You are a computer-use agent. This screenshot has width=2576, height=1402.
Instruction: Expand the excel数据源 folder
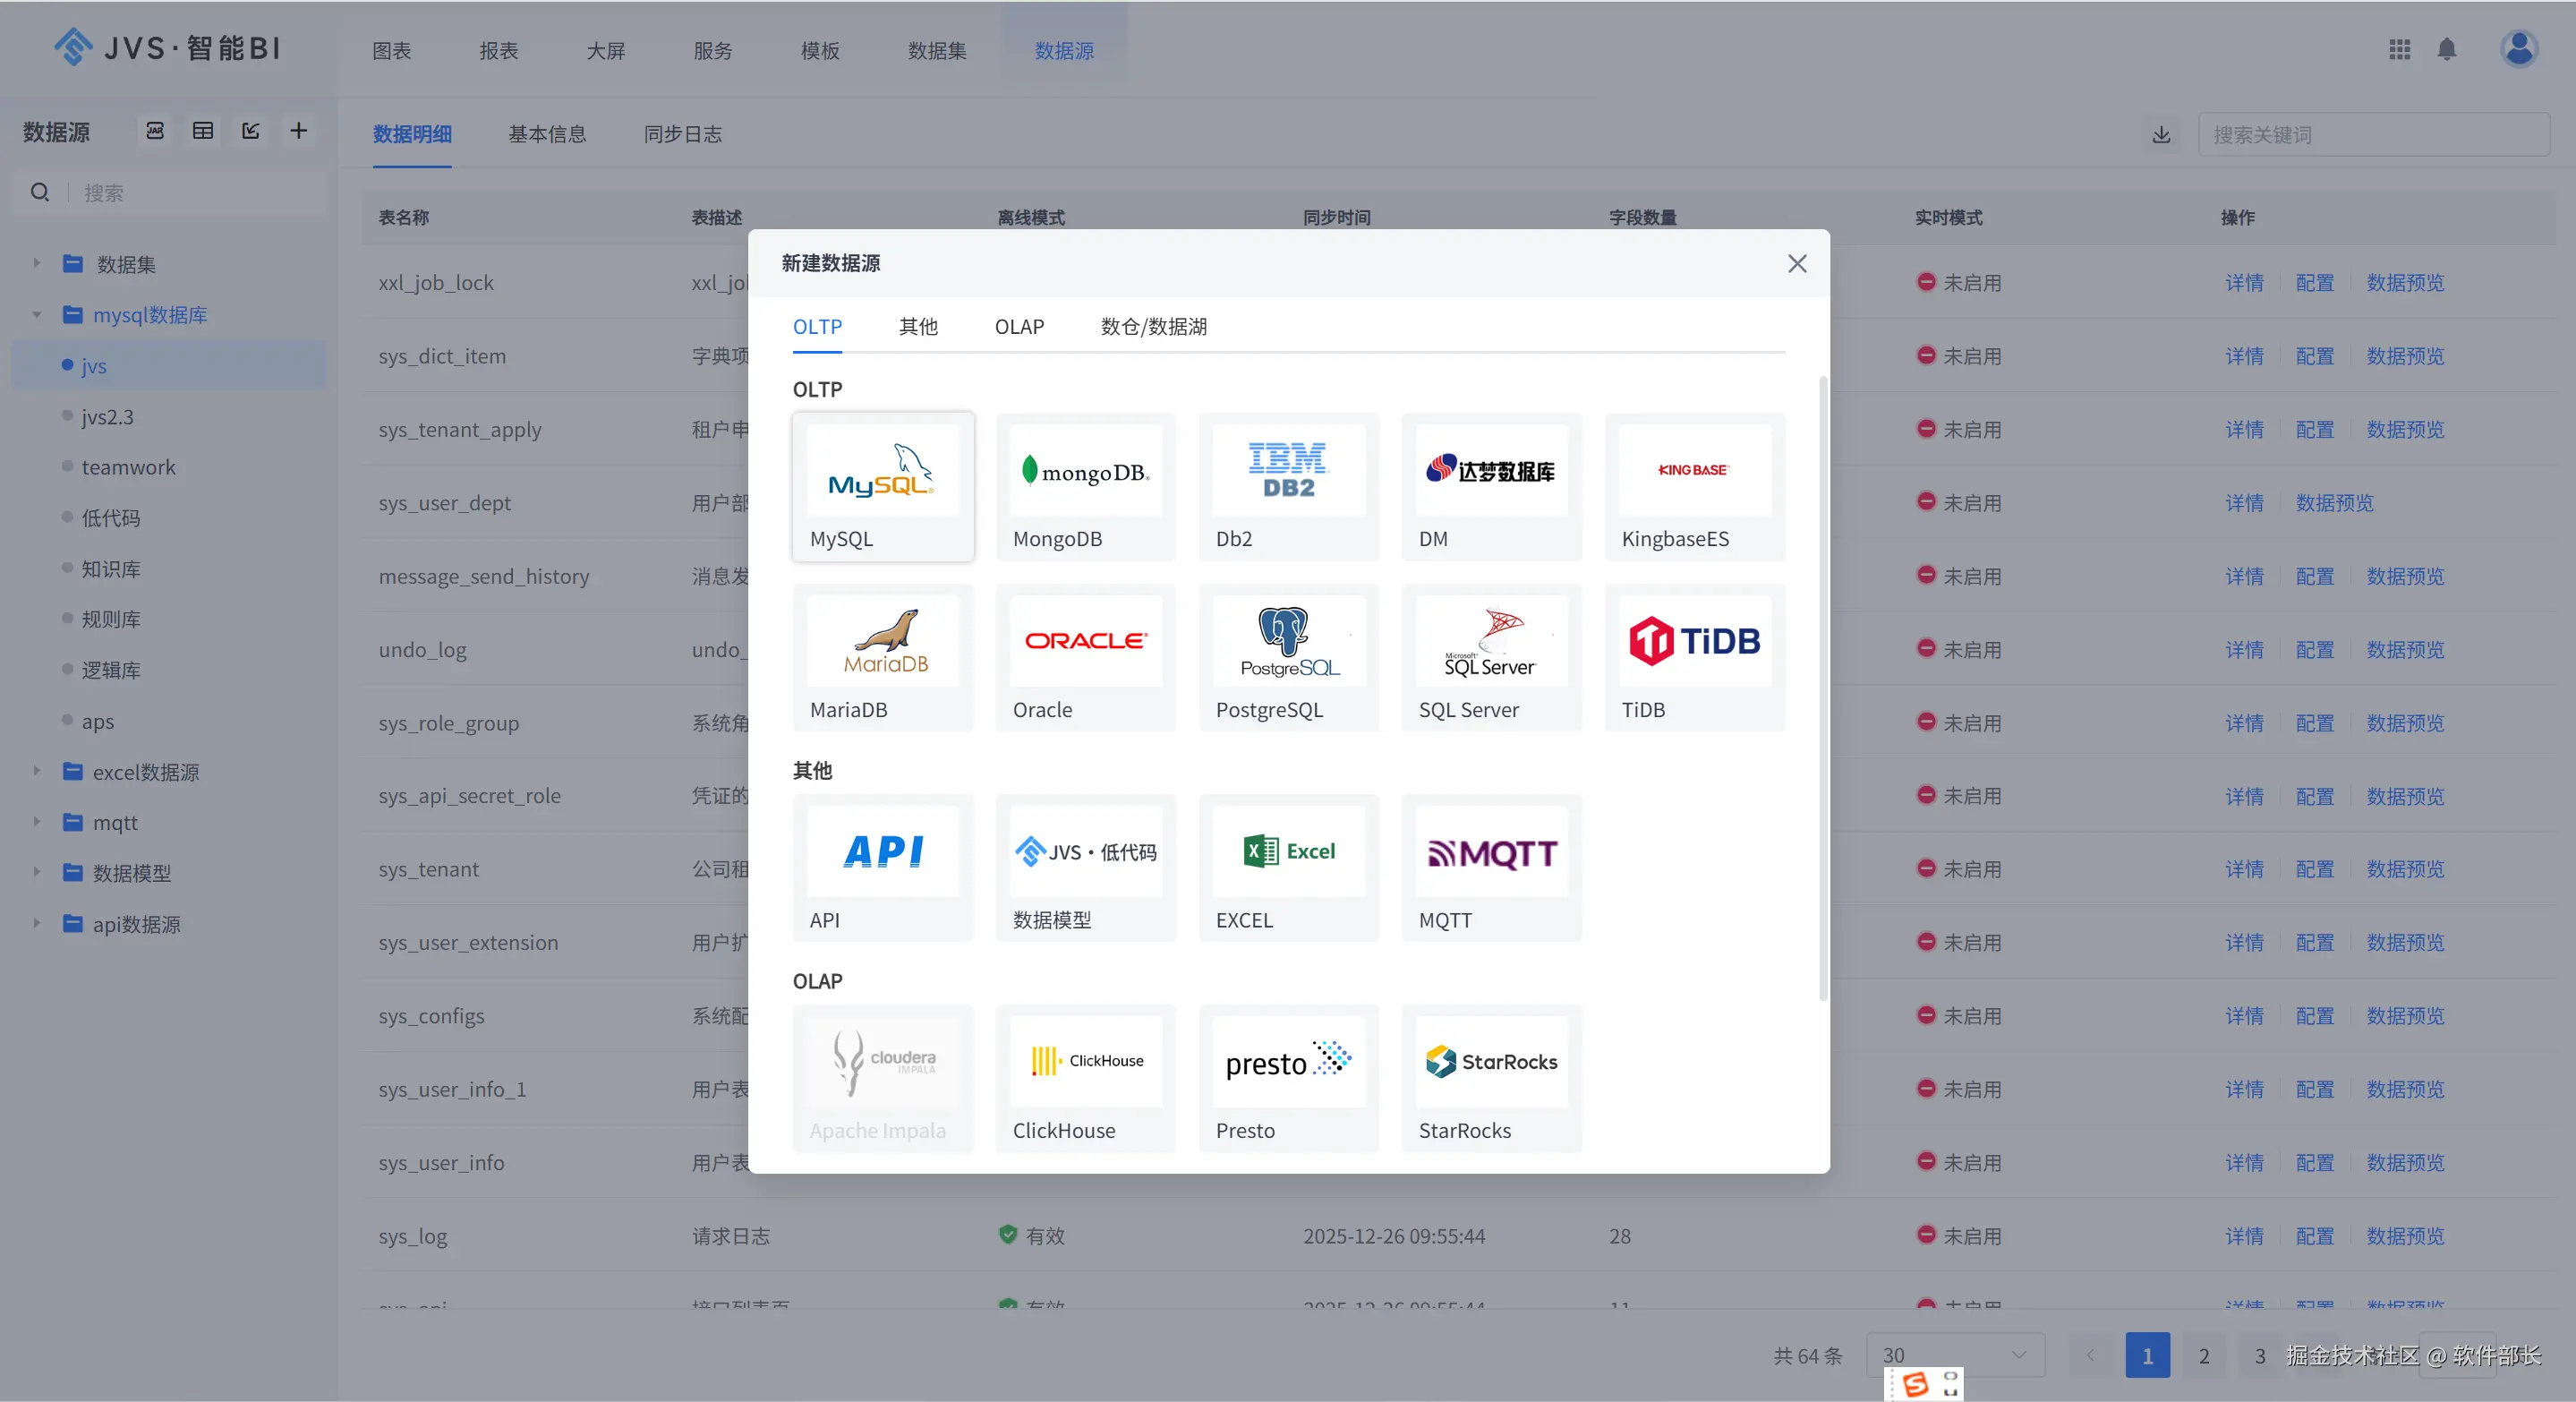tap(37, 771)
